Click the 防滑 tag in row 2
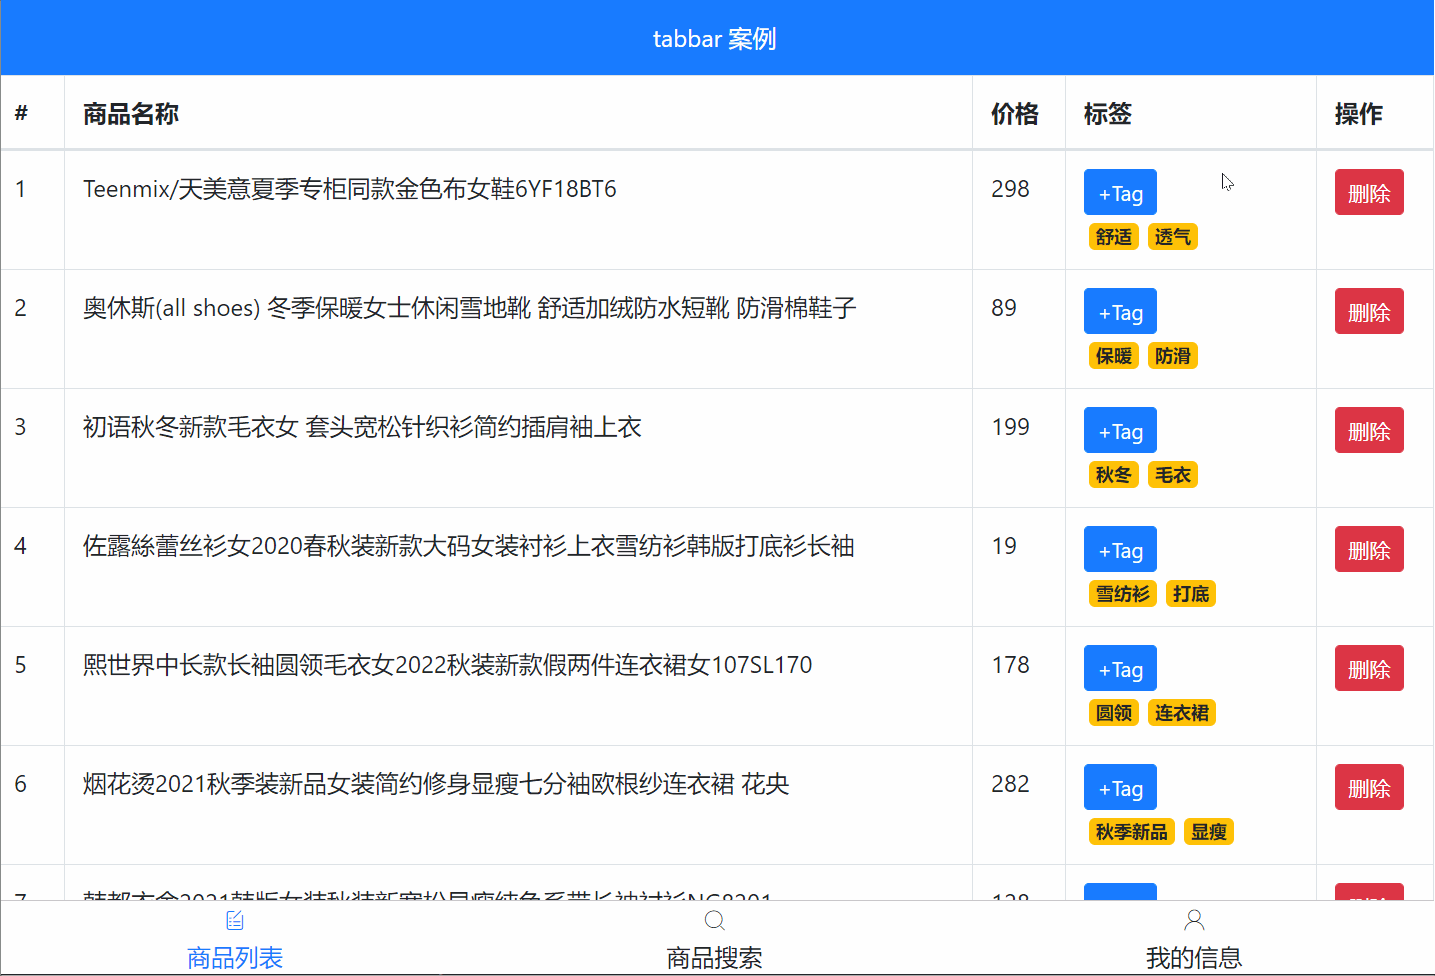This screenshot has height=976, width=1435. [1172, 355]
